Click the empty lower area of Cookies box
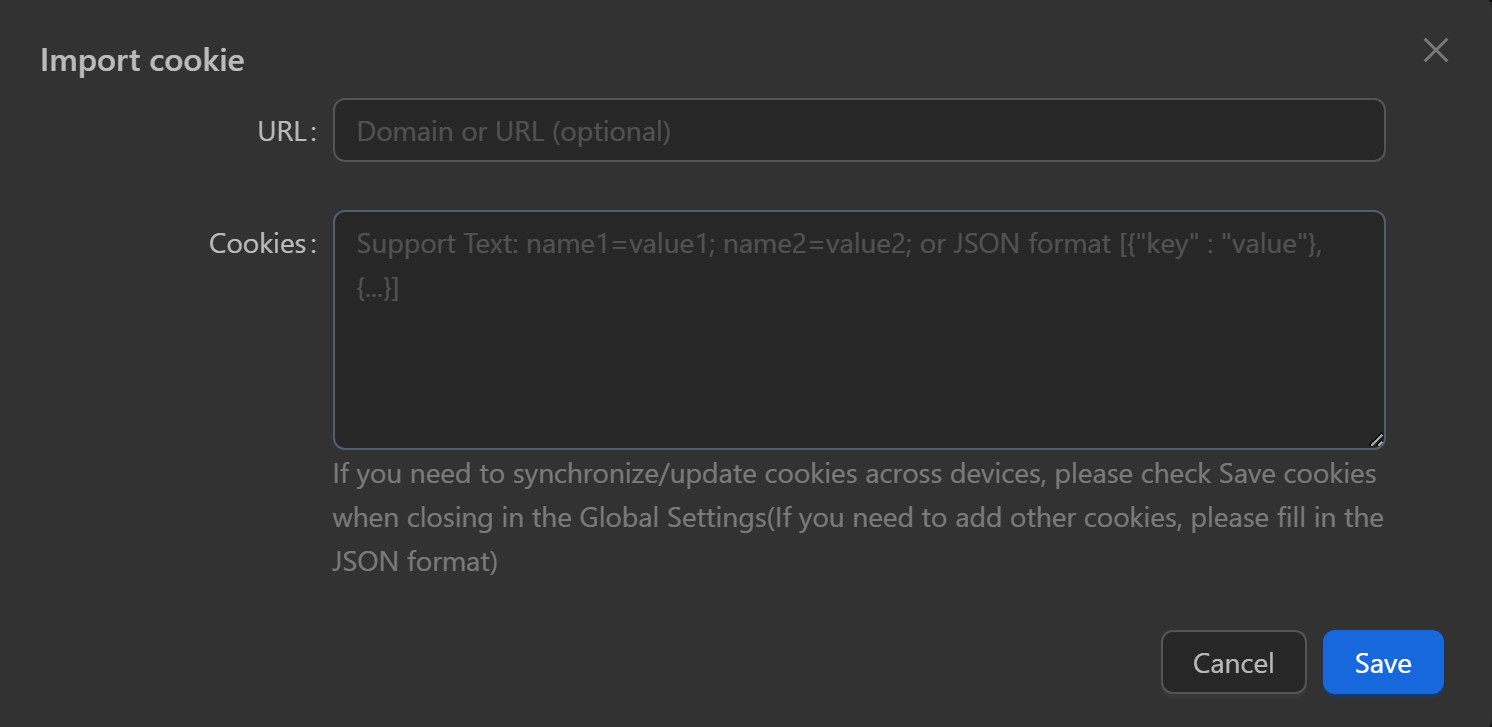 (x=858, y=390)
